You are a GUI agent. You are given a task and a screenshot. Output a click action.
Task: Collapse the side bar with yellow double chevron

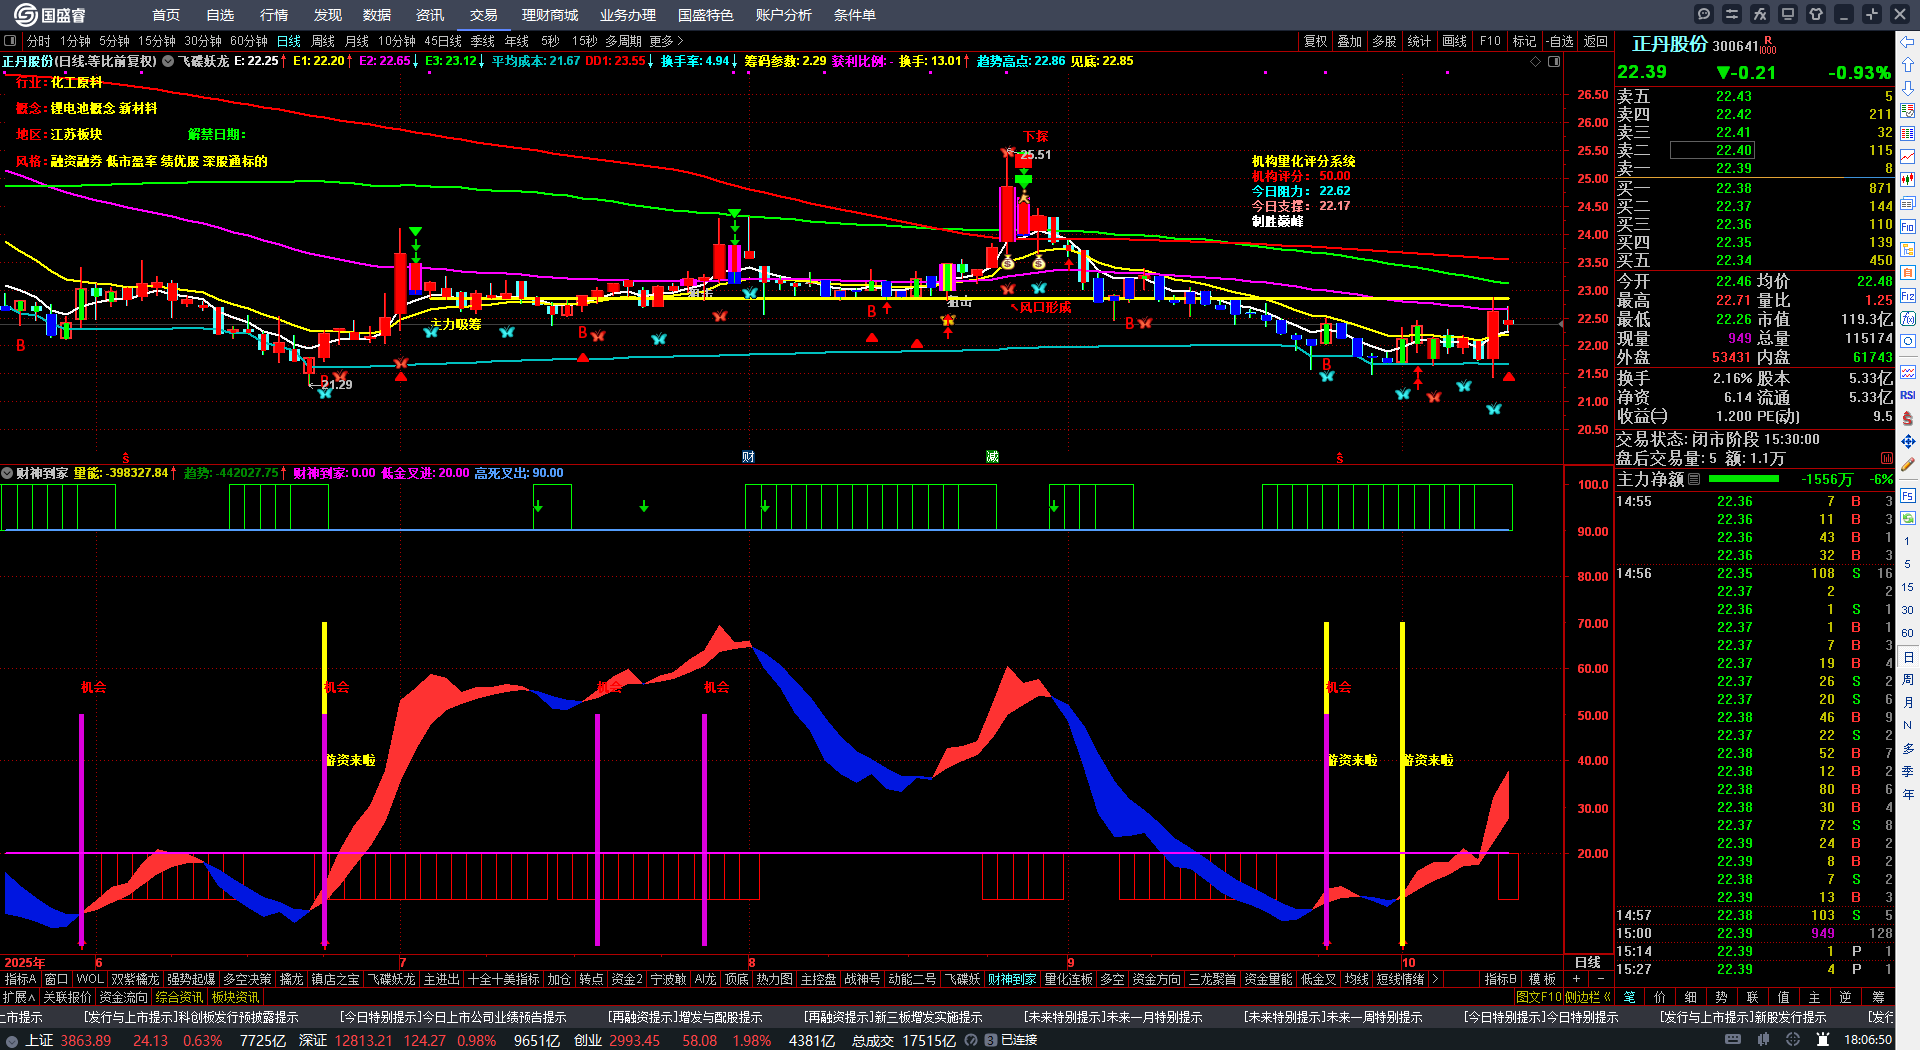[x=1606, y=997]
